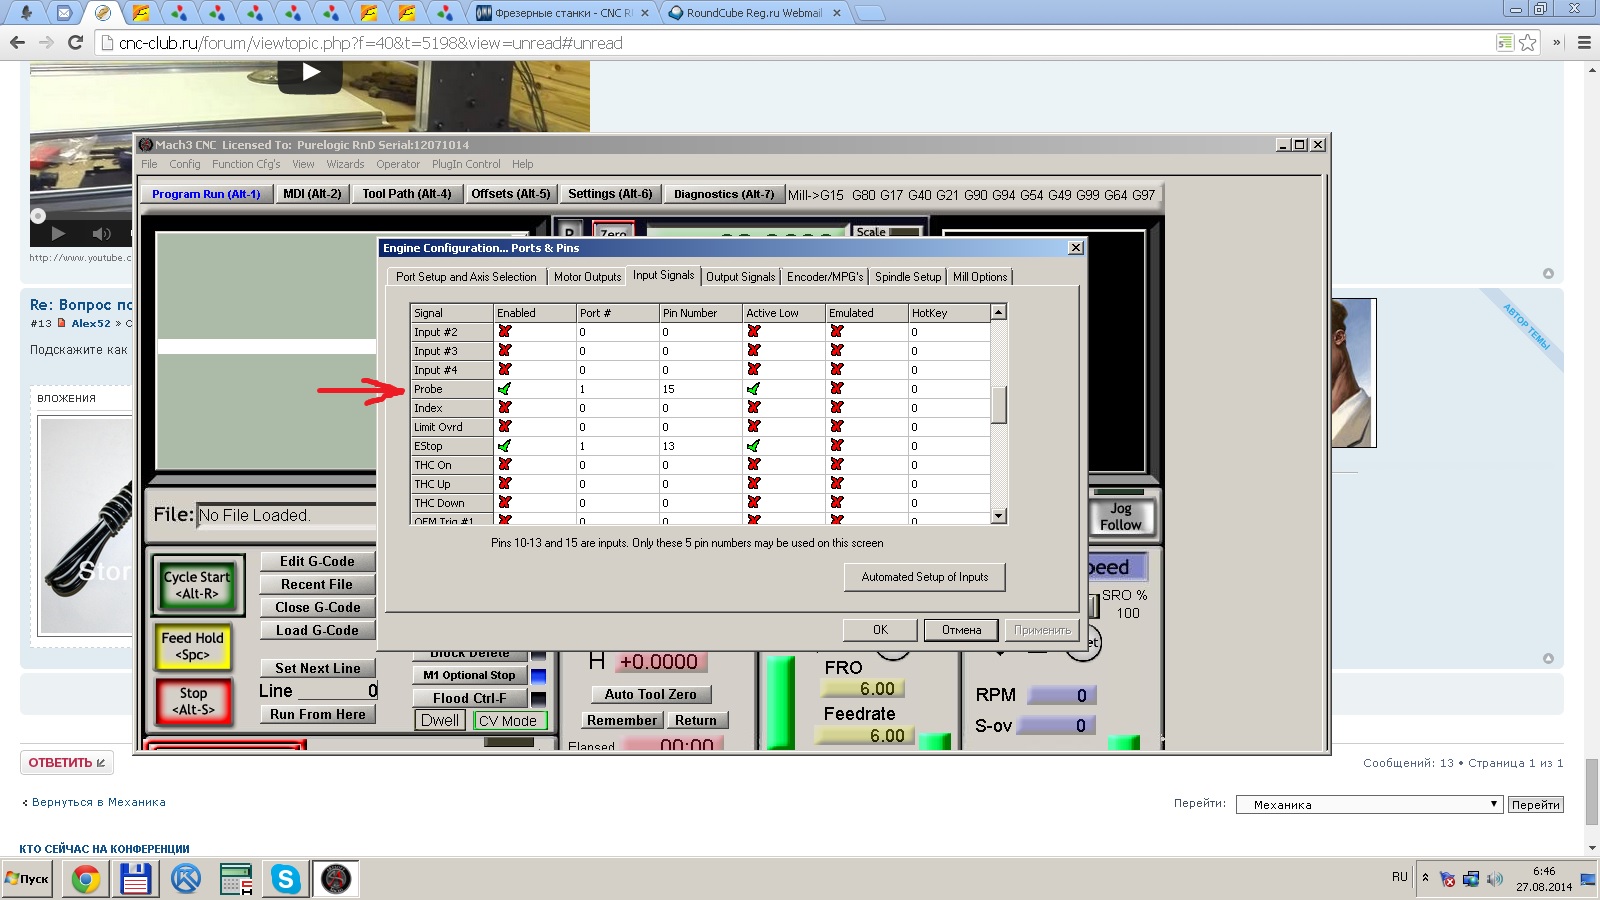Cancel the dialog with Отмена
Screen dimensions: 1600x900
pos(961,630)
